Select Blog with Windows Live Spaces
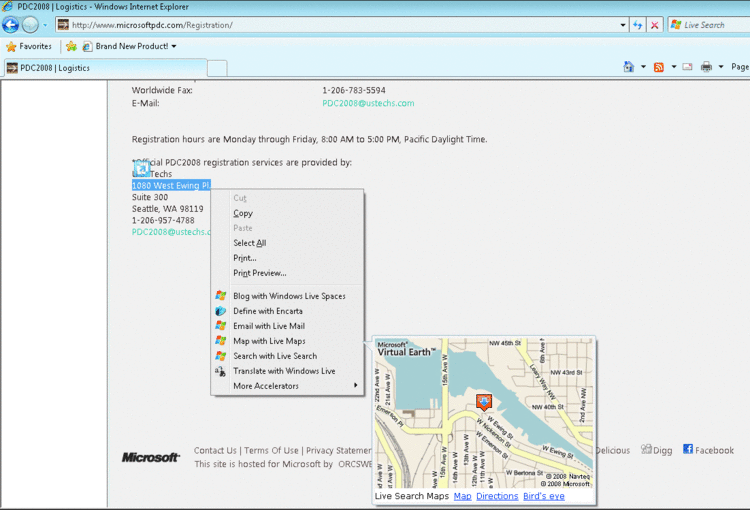This screenshot has width=750, height=510. pyautogui.click(x=287, y=296)
